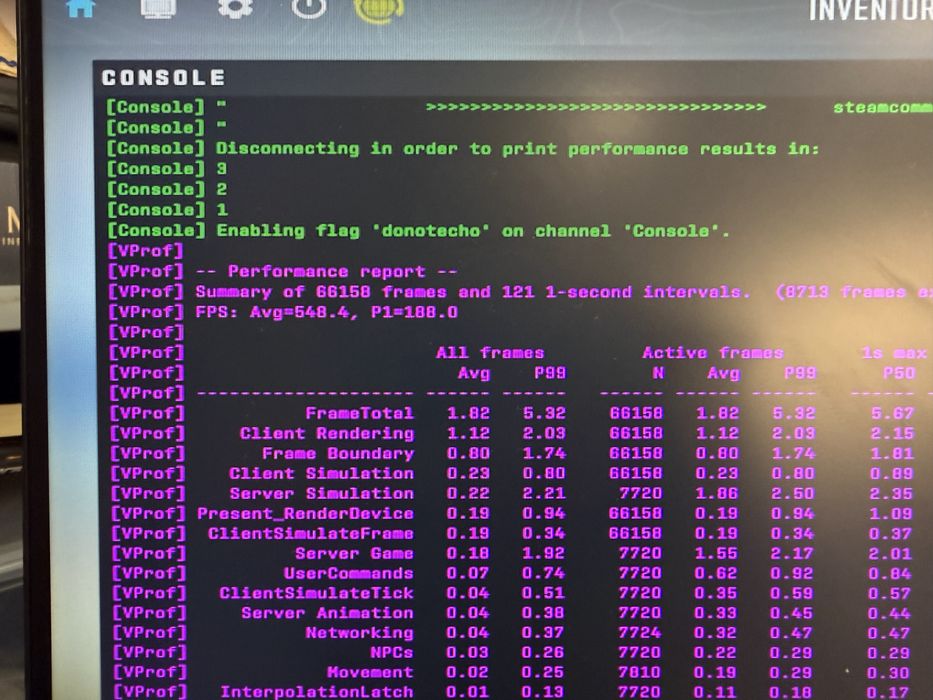933x700 pixels.
Task: Select the NPCs row label
Action: click(392, 652)
